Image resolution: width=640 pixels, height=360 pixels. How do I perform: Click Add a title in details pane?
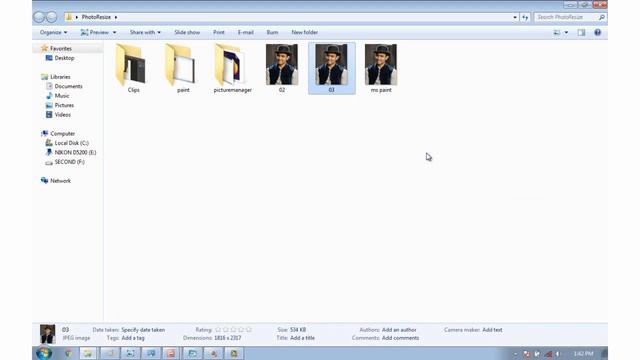[x=302, y=338]
